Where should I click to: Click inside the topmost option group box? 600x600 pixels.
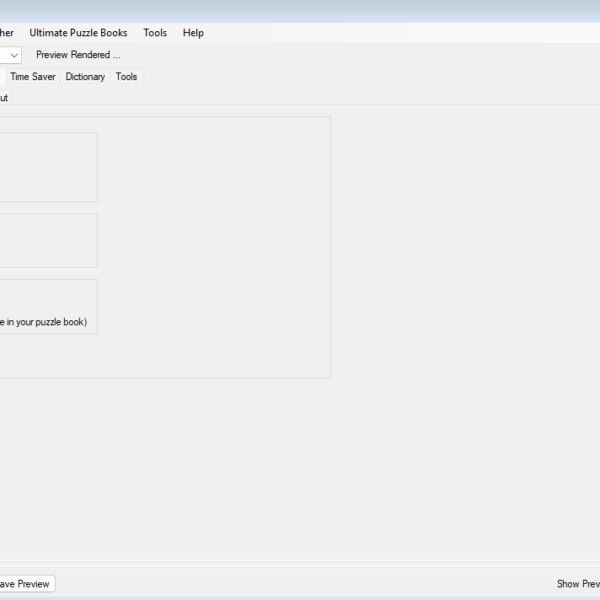click(48, 167)
